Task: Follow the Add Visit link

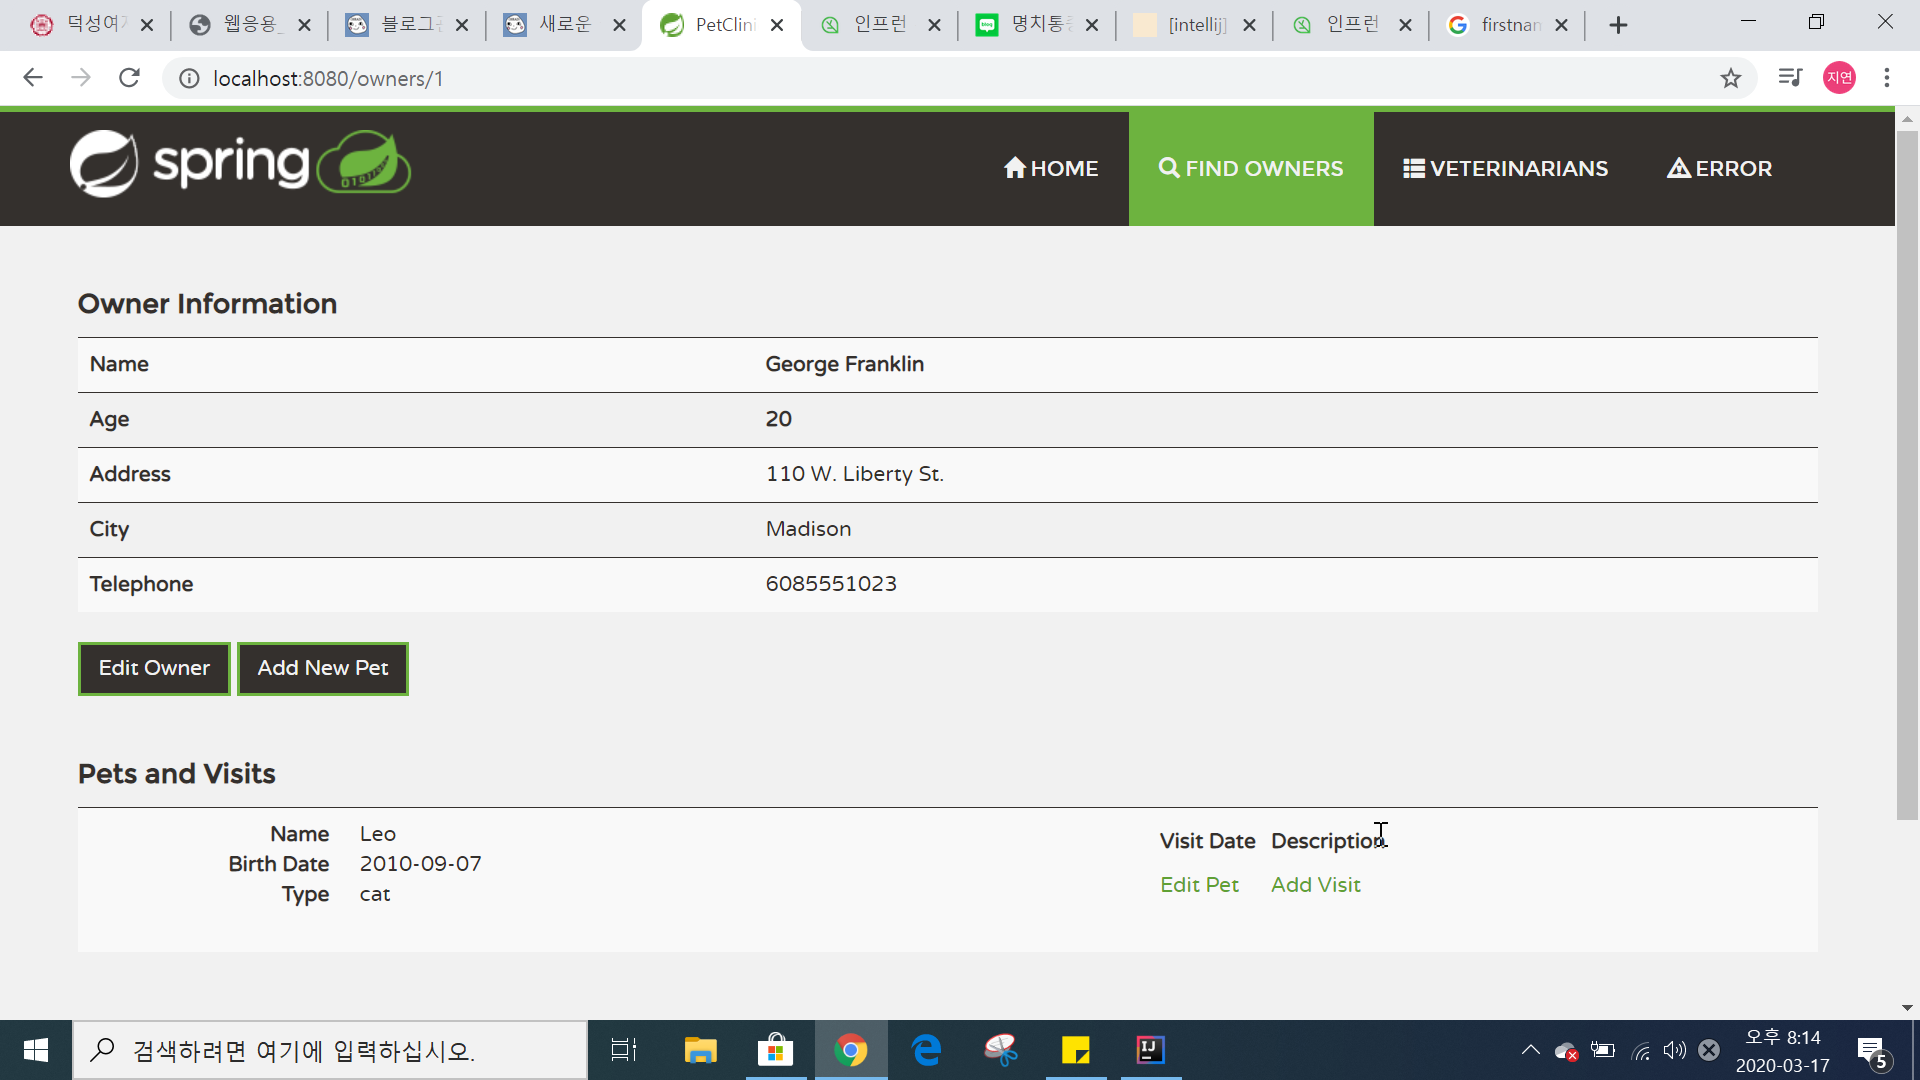Action: pos(1315,885)
